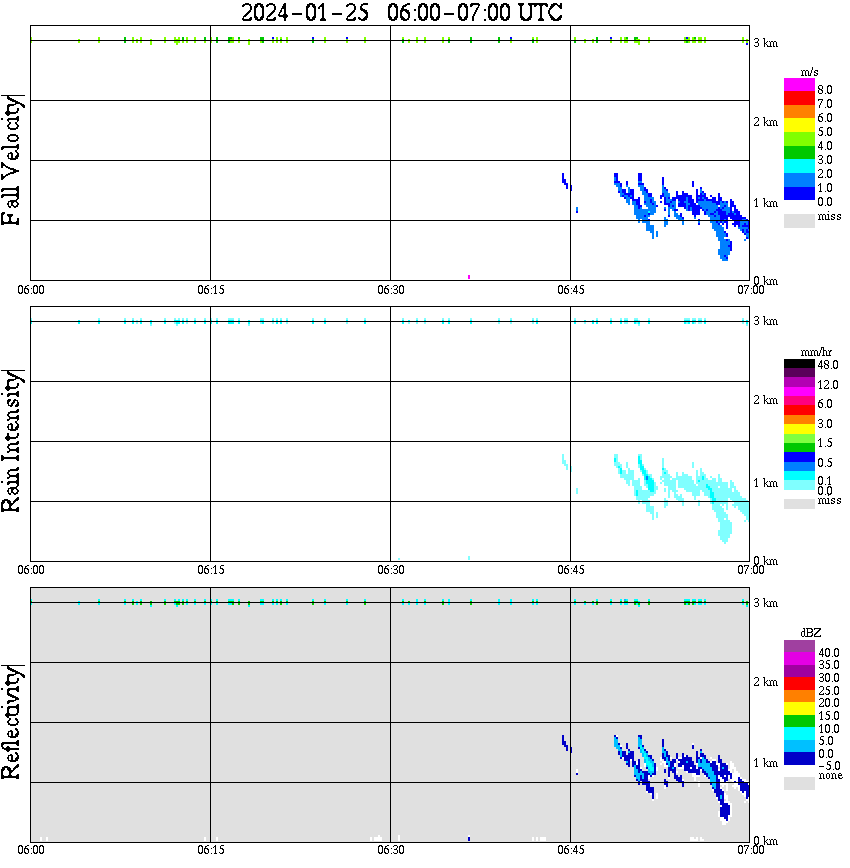Click the 06:45 marker under Rain Intensity
This screenshot has height=868, width=850.
[570, 570]
